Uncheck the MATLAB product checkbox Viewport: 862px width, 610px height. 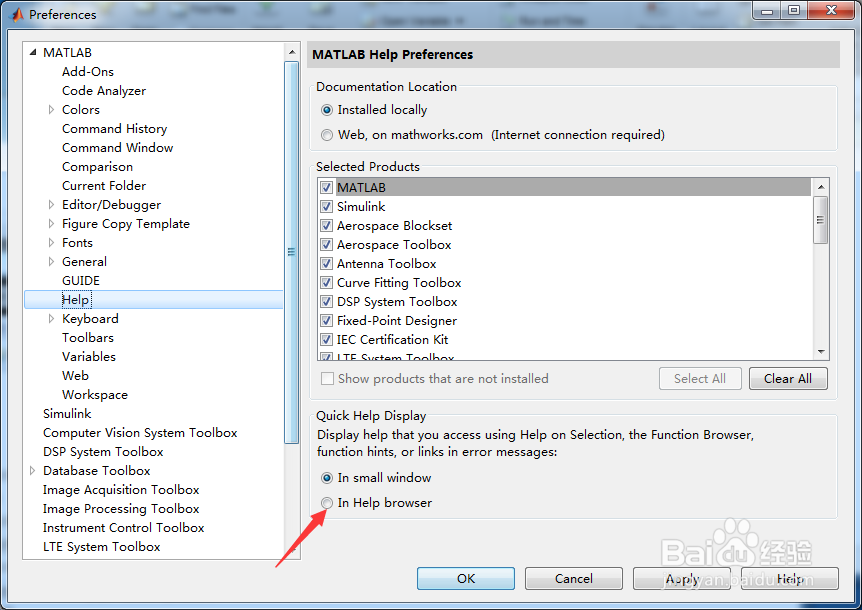pyautogui.click(x=327, y=187)
